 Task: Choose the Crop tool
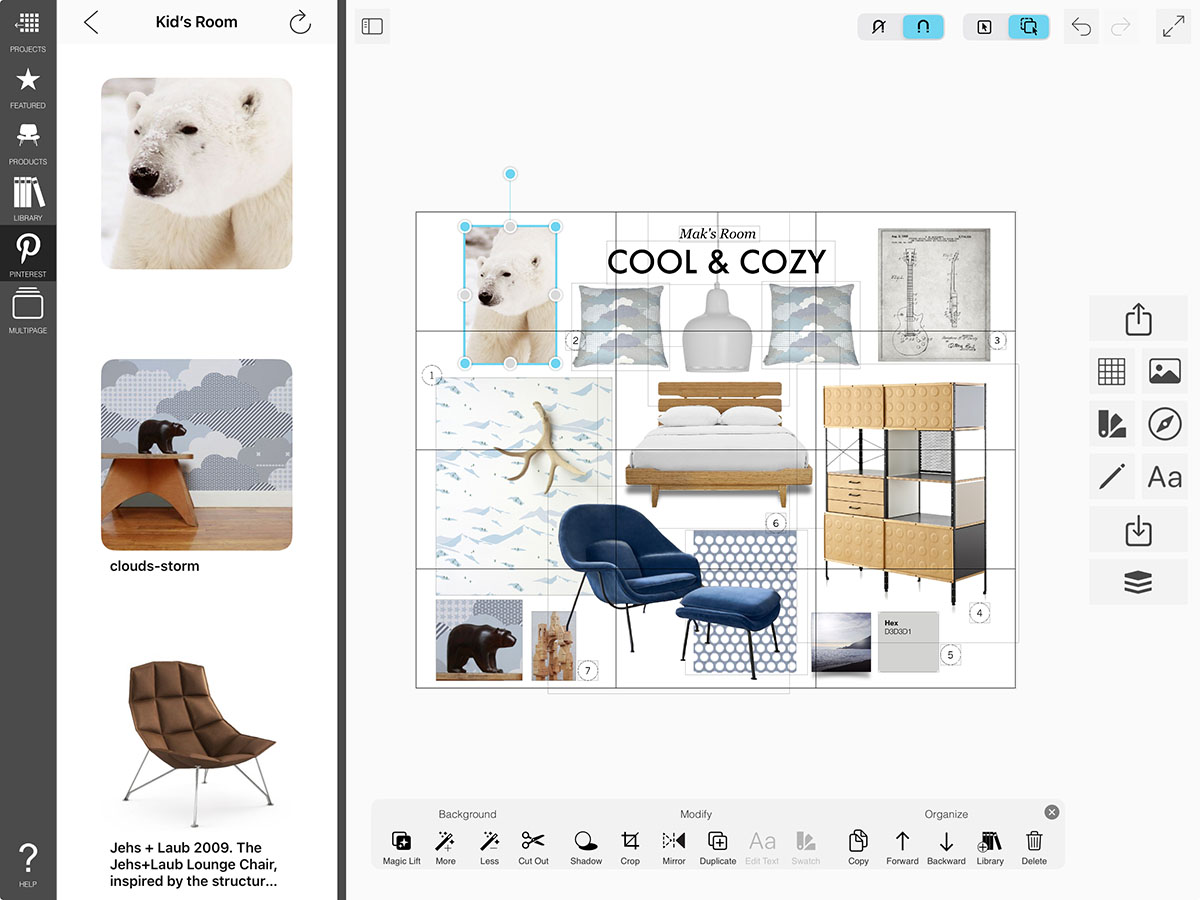point(630,846)
